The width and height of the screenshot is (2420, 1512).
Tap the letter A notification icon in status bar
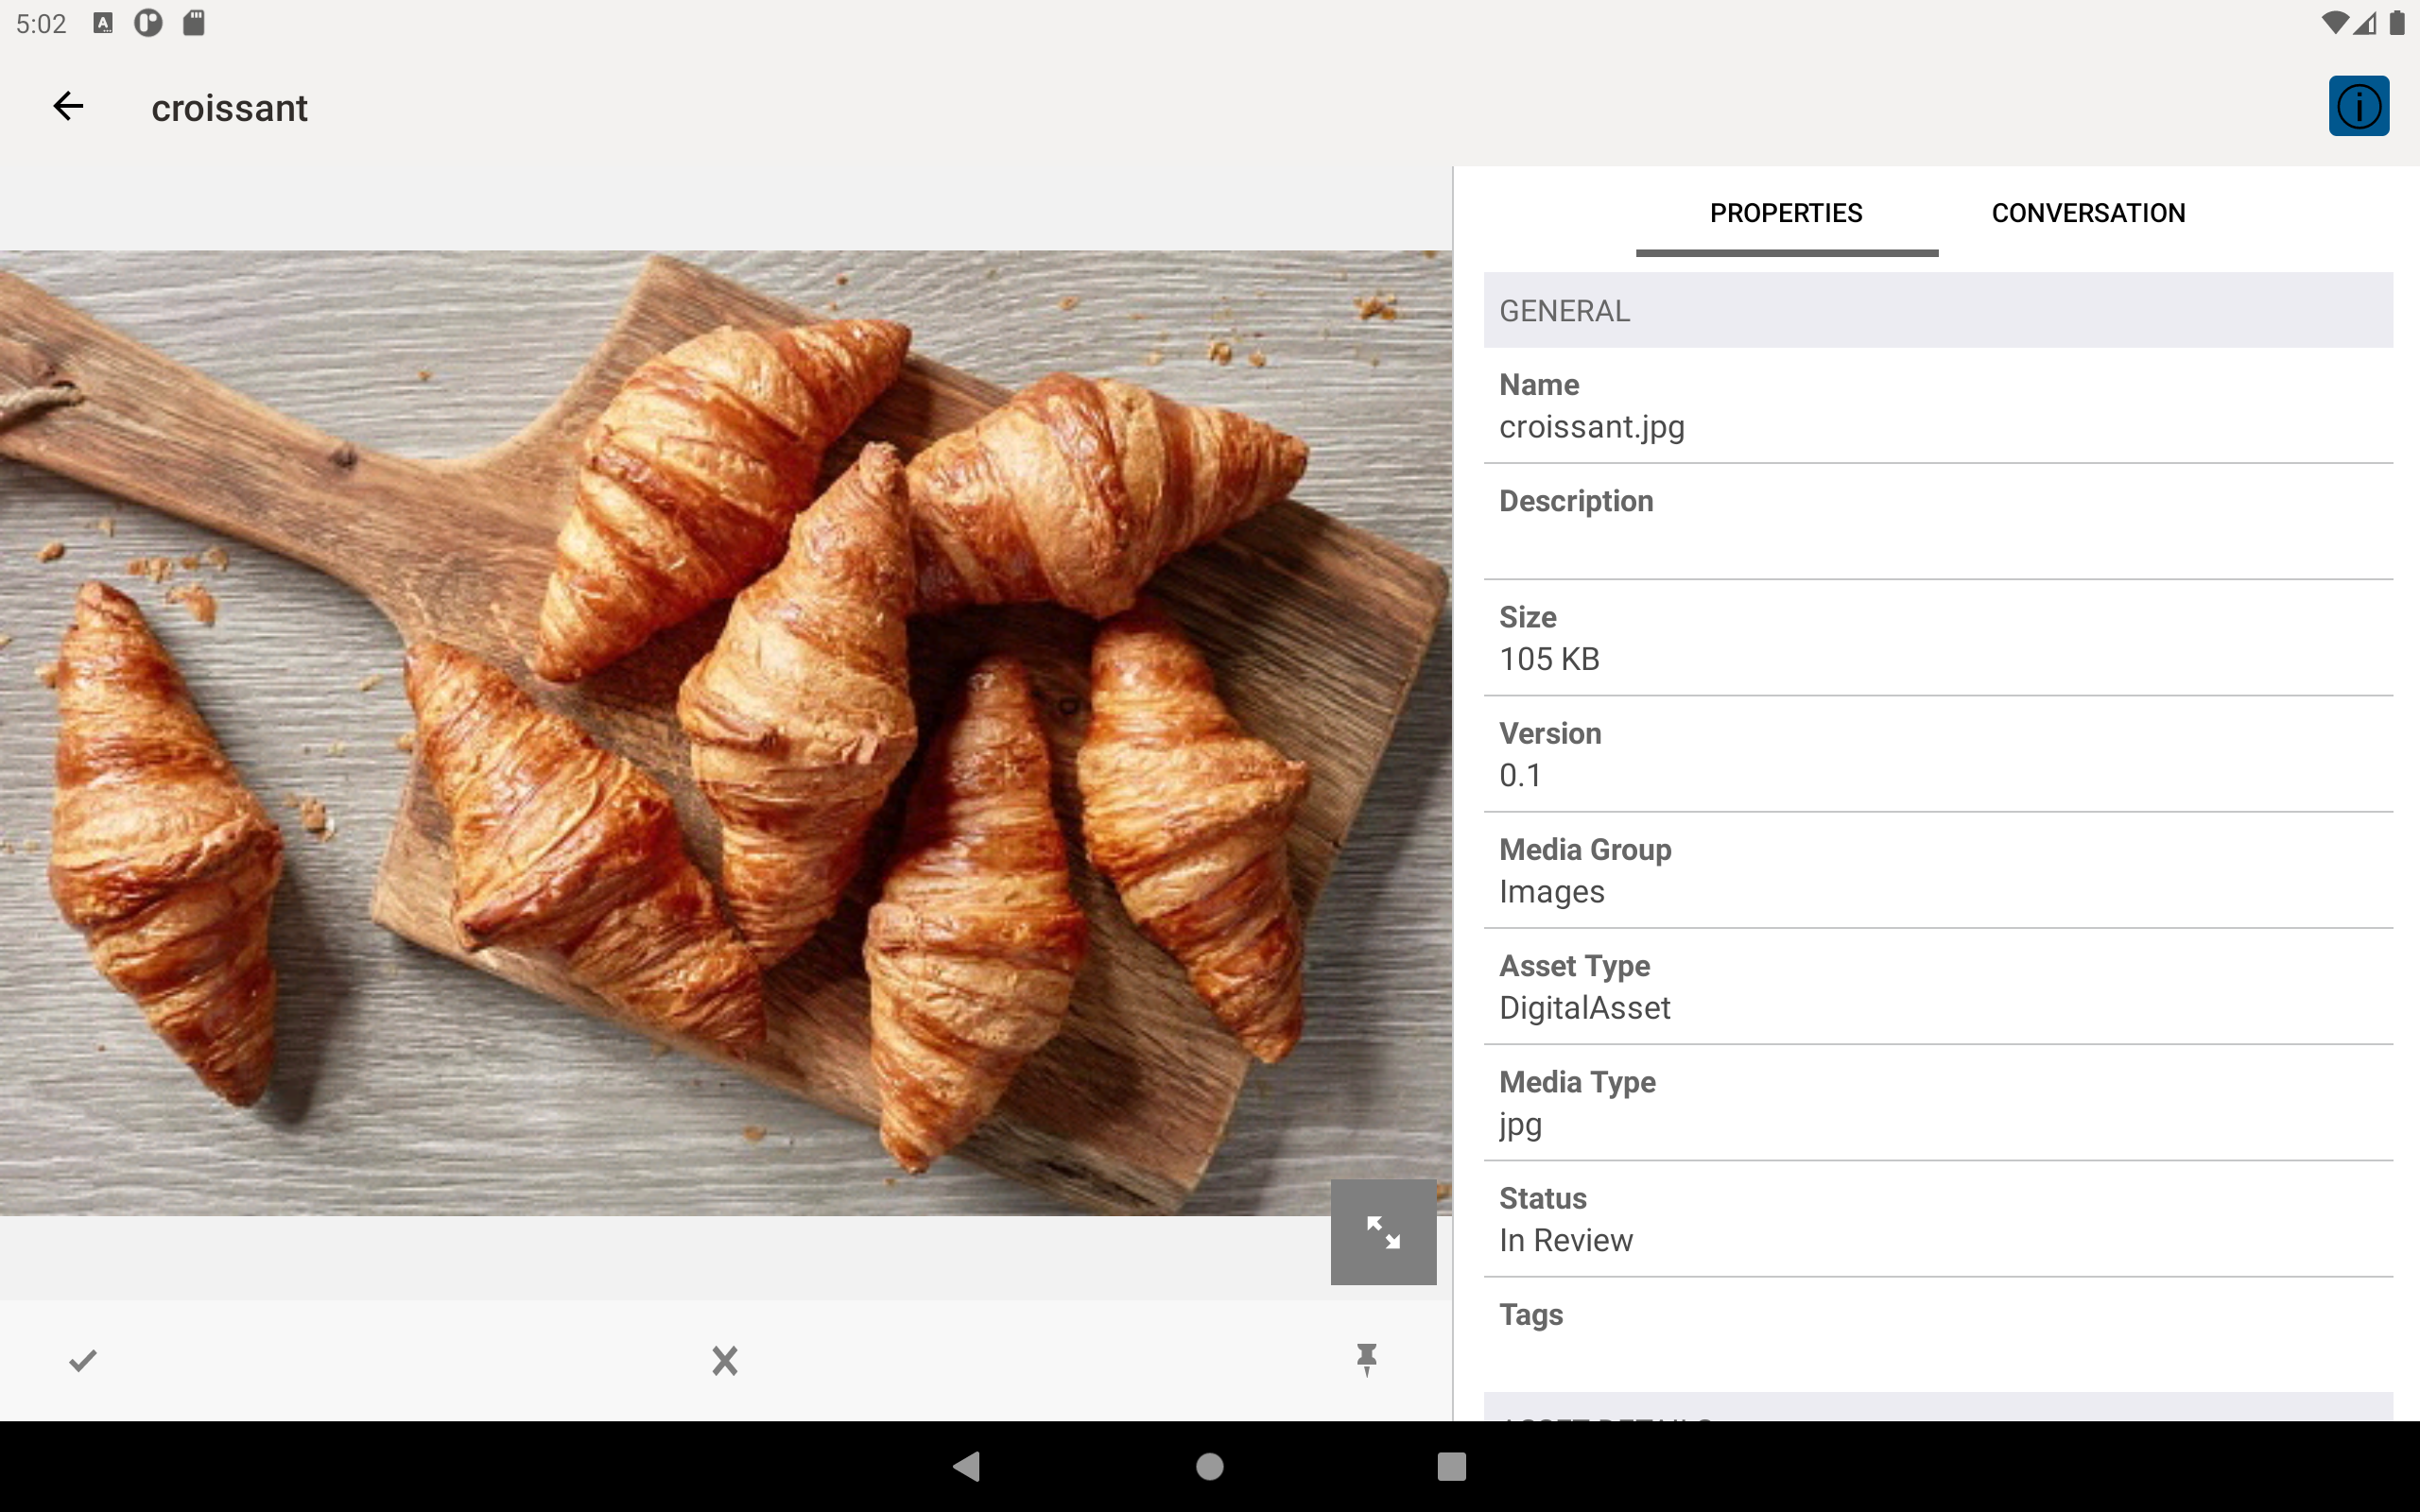click(103, 23)
